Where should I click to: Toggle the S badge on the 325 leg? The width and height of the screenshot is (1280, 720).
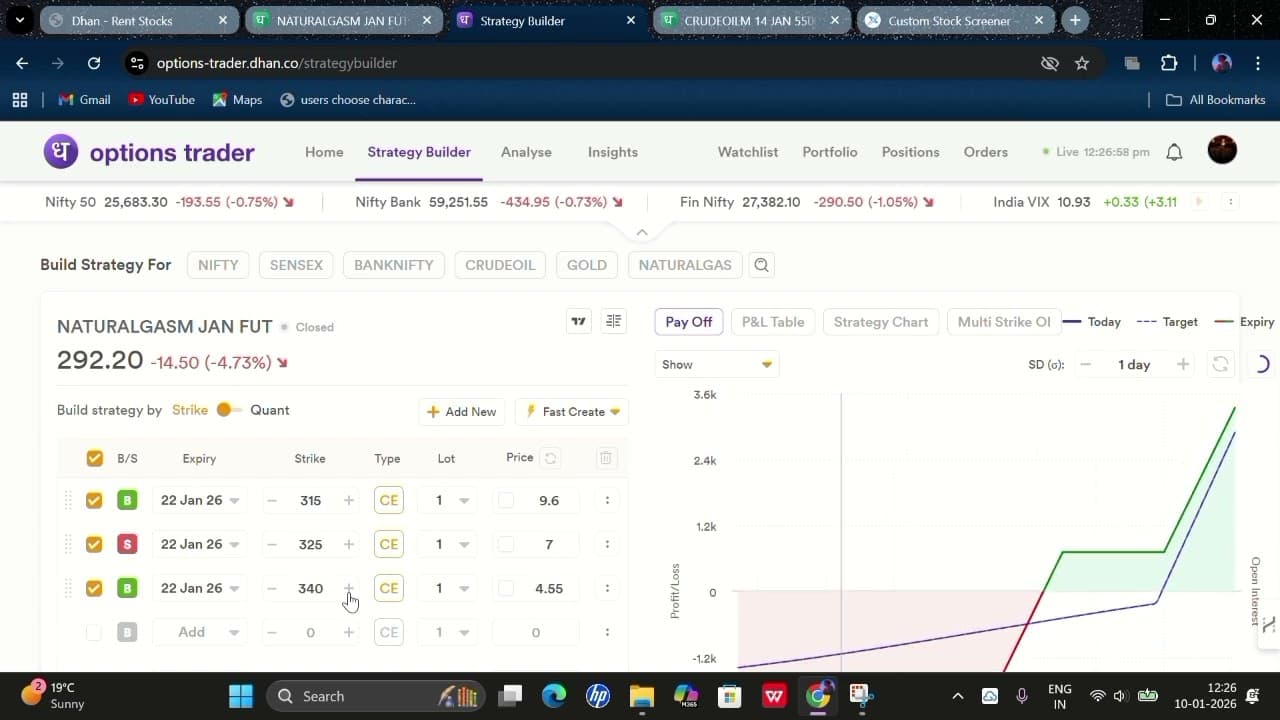[127, 544]
